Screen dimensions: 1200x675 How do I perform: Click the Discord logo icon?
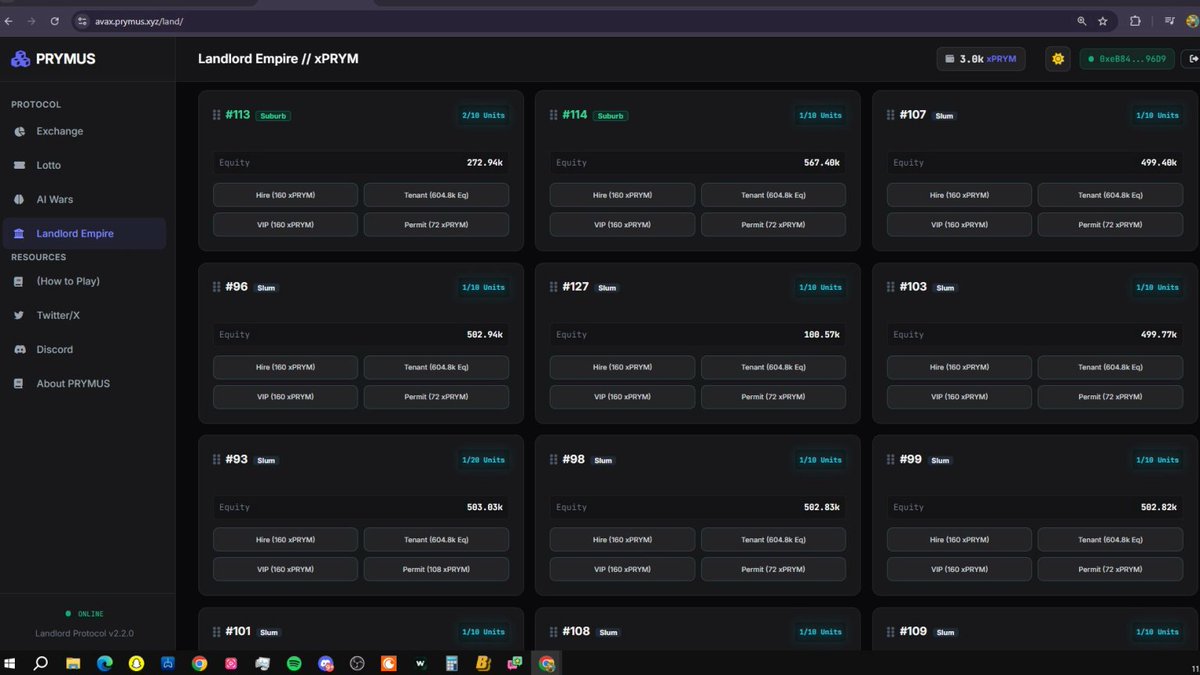click(19, 349)
